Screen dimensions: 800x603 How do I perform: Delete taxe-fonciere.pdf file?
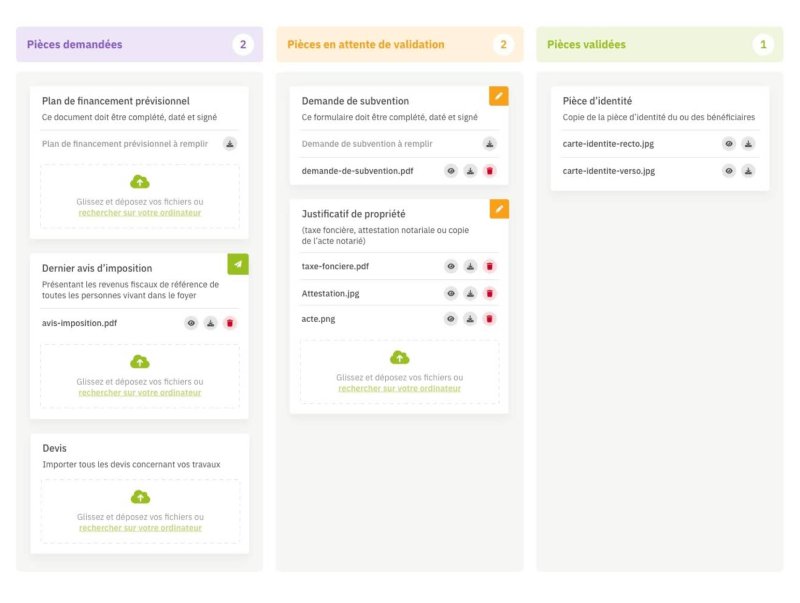[490, 266]
